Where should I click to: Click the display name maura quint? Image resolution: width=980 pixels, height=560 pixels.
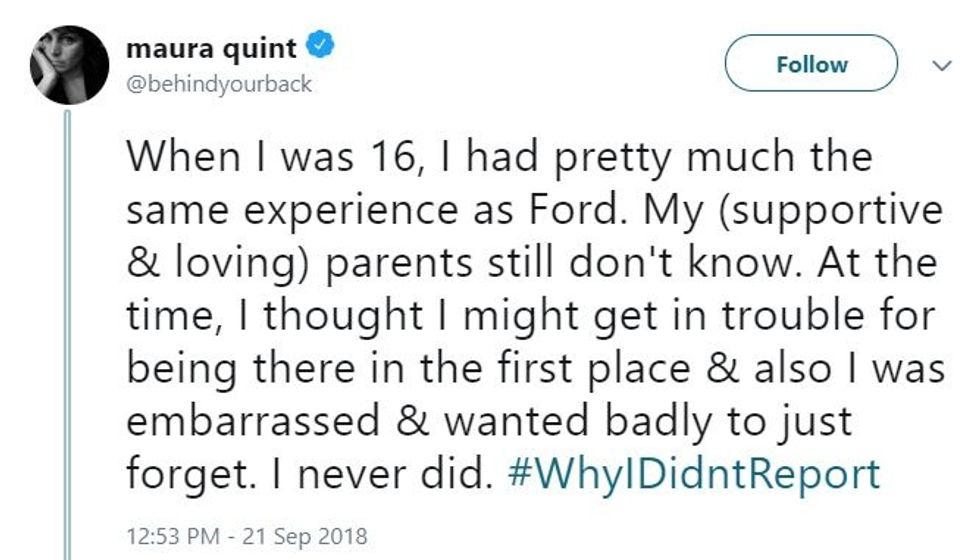pyautogui.click(x=211, y=47)
